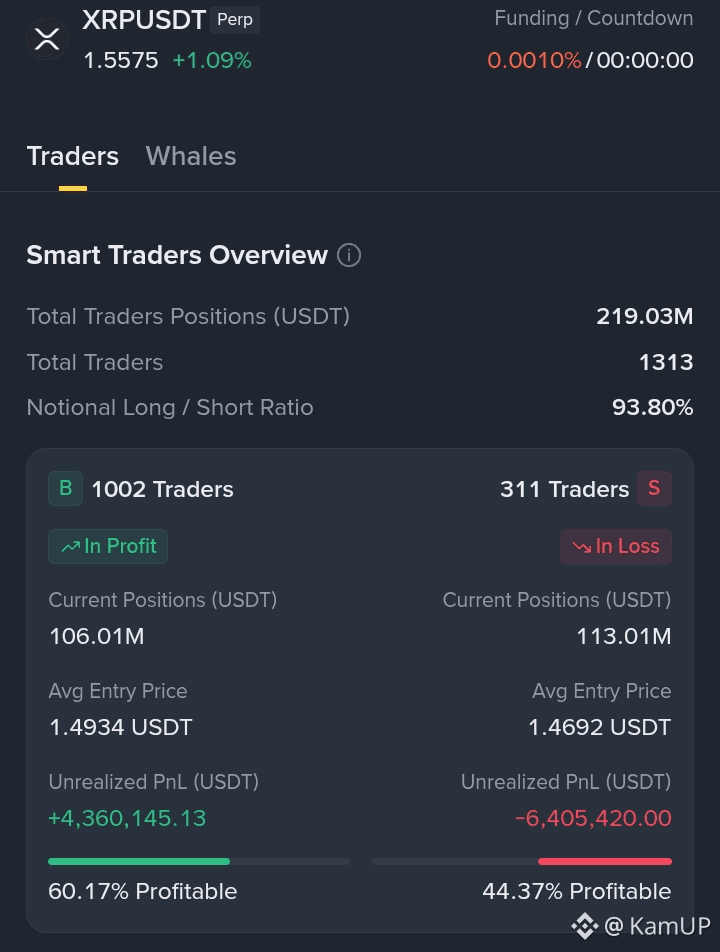This screenshot has width=720, height=952.
Task: Open the XRPUSDT pair title
Action: click(x=144, y=20)
